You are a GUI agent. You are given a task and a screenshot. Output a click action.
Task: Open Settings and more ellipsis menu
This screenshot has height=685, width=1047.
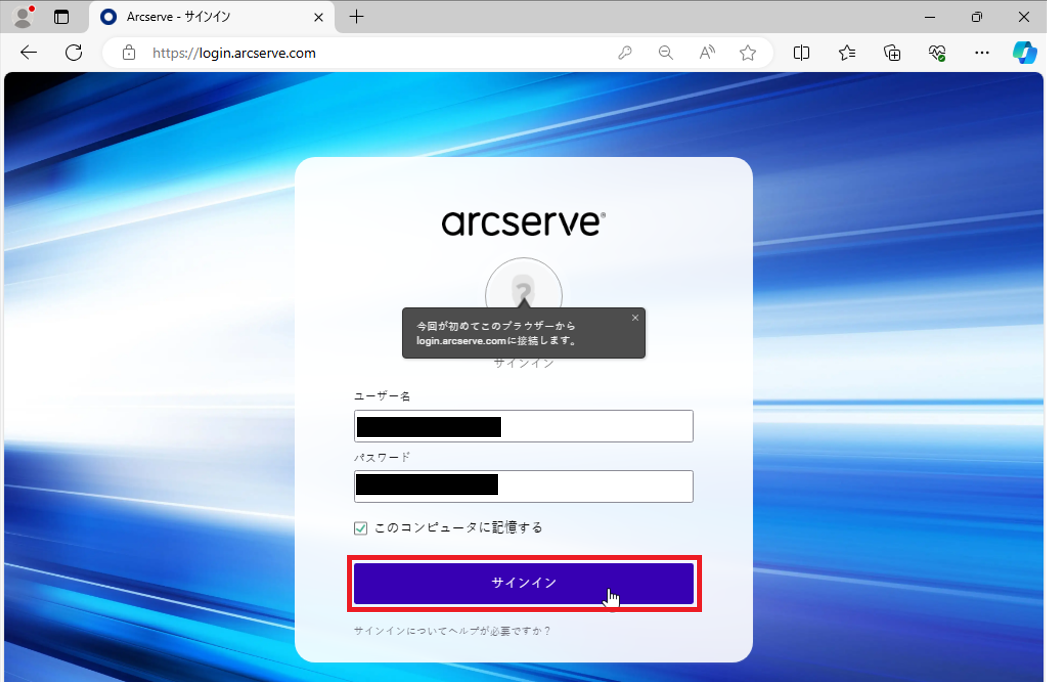[x=982, y=53]
